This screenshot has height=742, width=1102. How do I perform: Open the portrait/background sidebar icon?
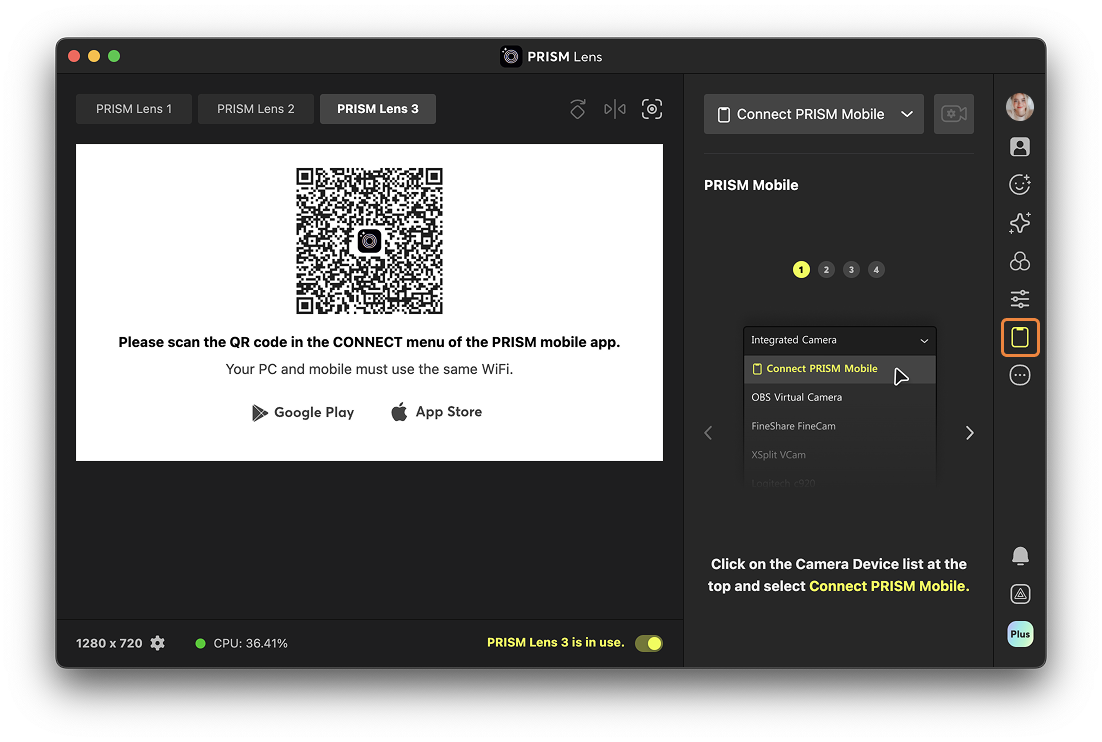coord(1020,146)
